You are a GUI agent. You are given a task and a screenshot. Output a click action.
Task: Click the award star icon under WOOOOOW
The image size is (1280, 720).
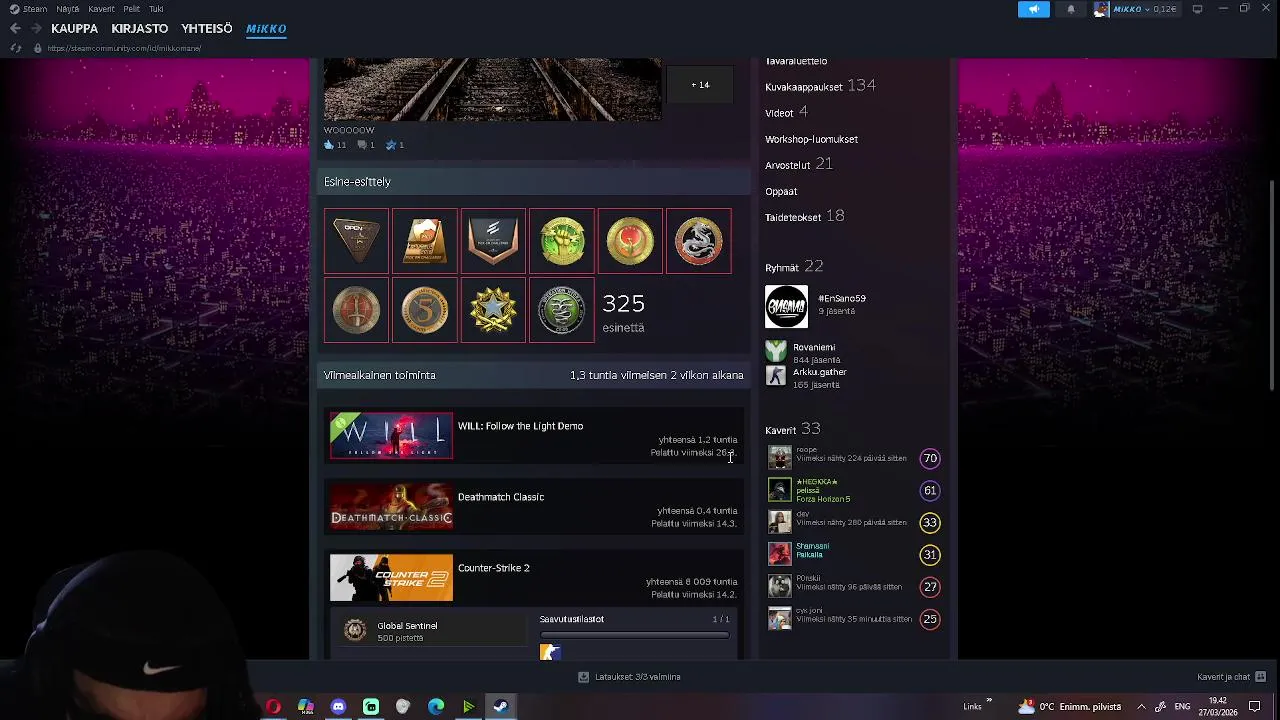click(x=391, y=145)
